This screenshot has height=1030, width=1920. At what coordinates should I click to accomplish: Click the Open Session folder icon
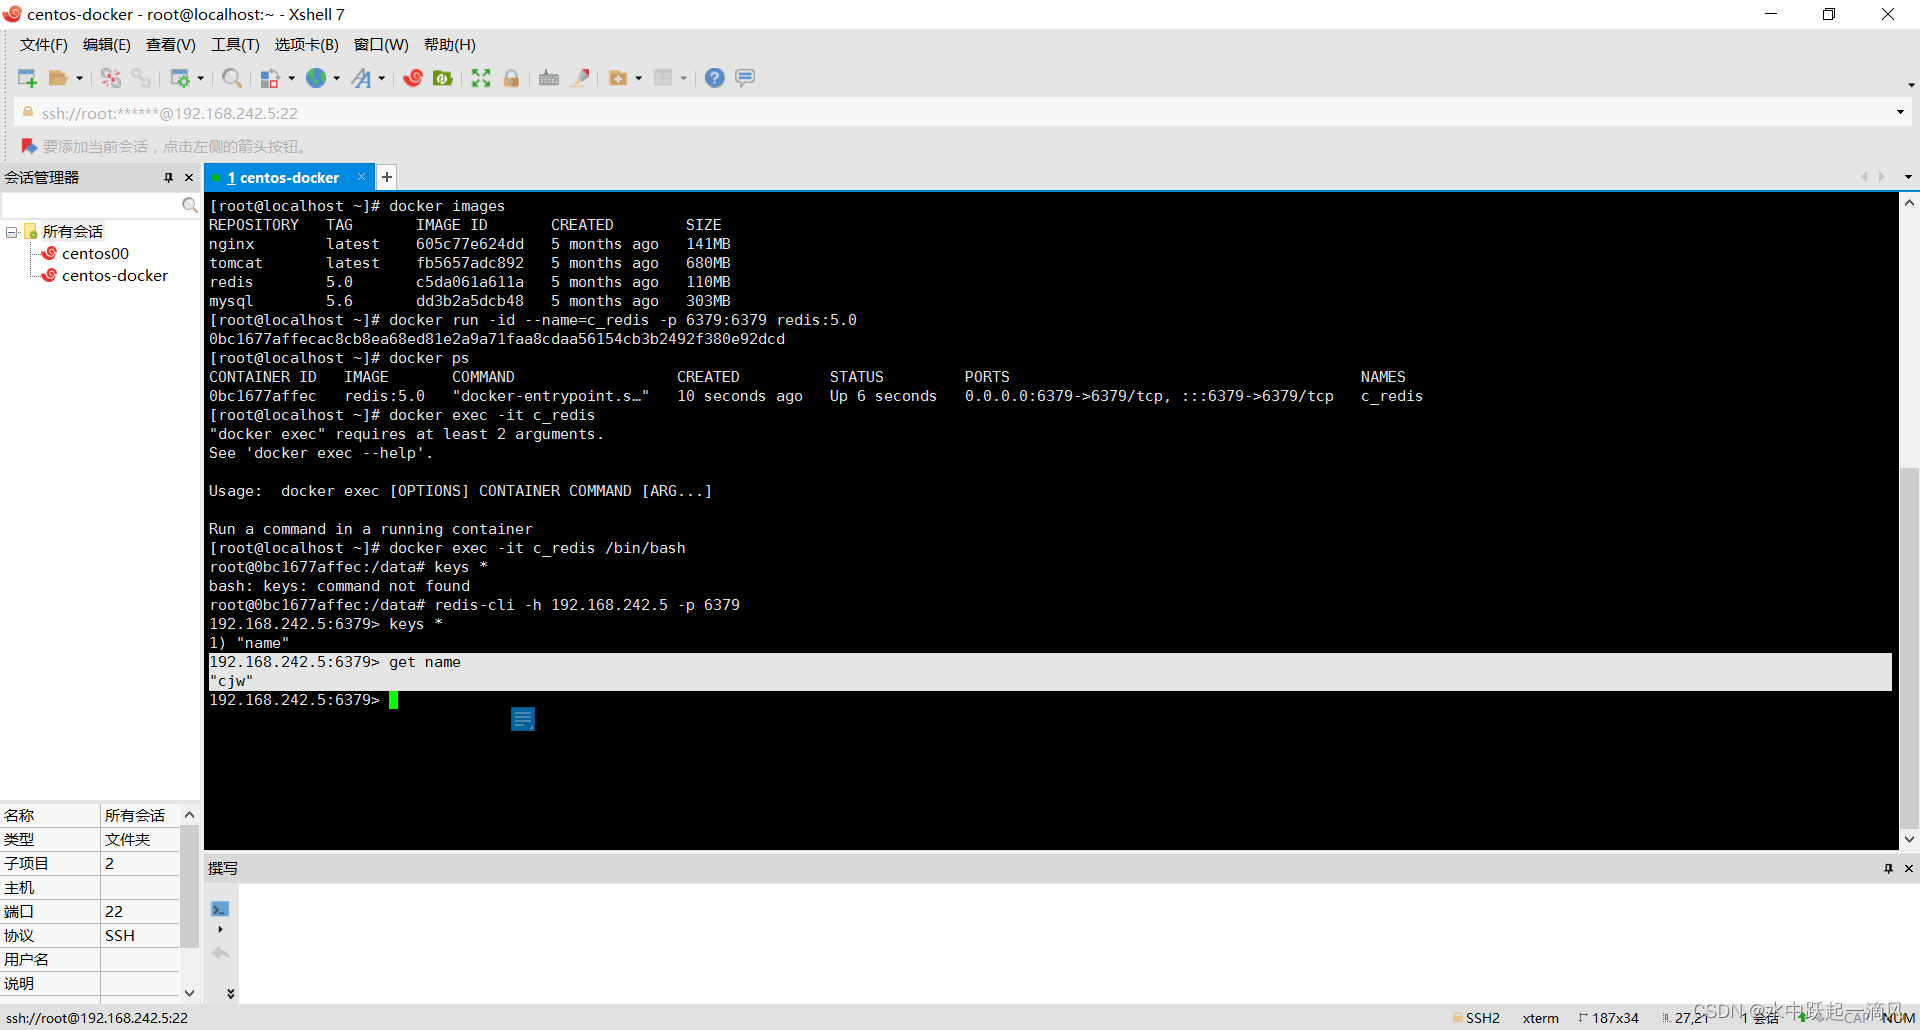click(59, 78)
